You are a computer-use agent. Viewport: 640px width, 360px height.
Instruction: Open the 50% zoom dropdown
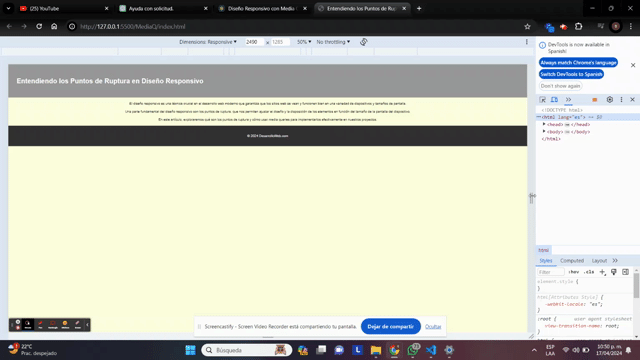coord(304,42)
